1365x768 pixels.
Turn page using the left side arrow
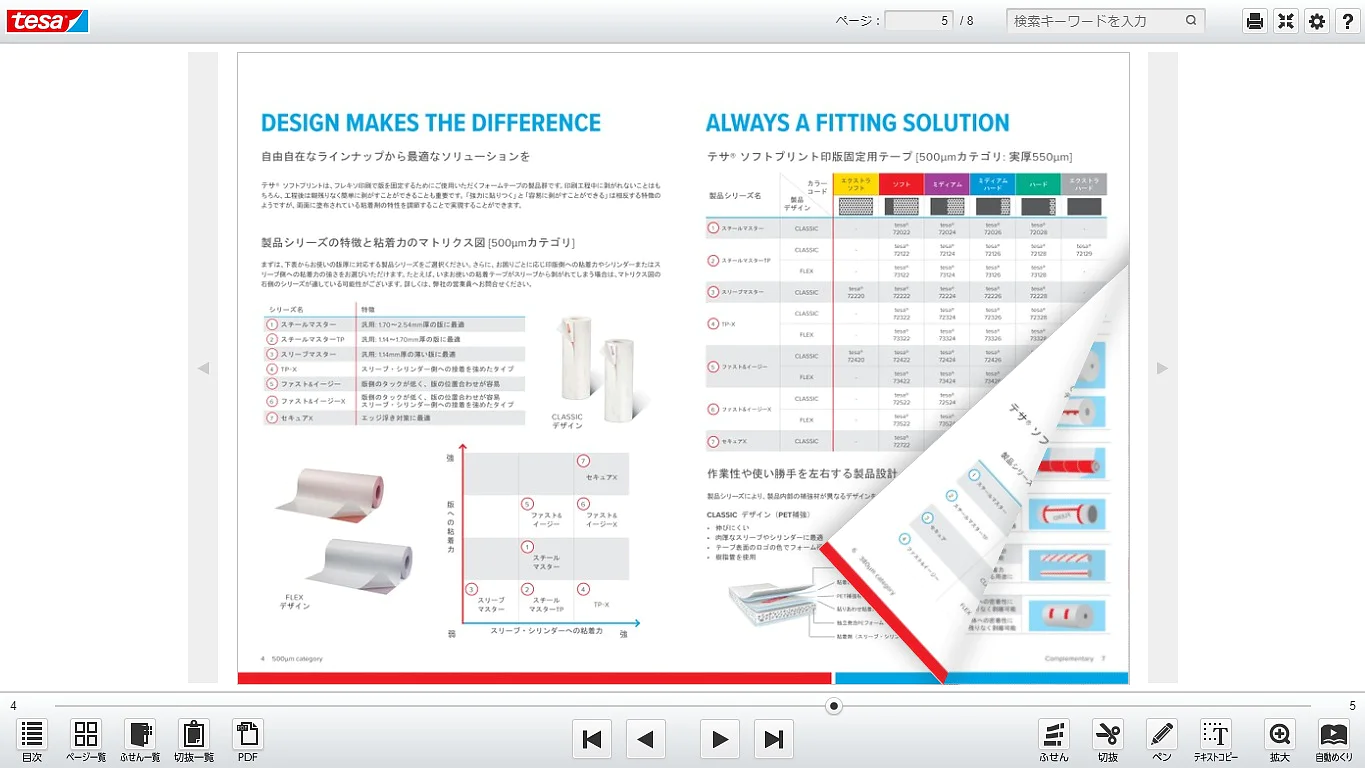(x=203, y=368)
